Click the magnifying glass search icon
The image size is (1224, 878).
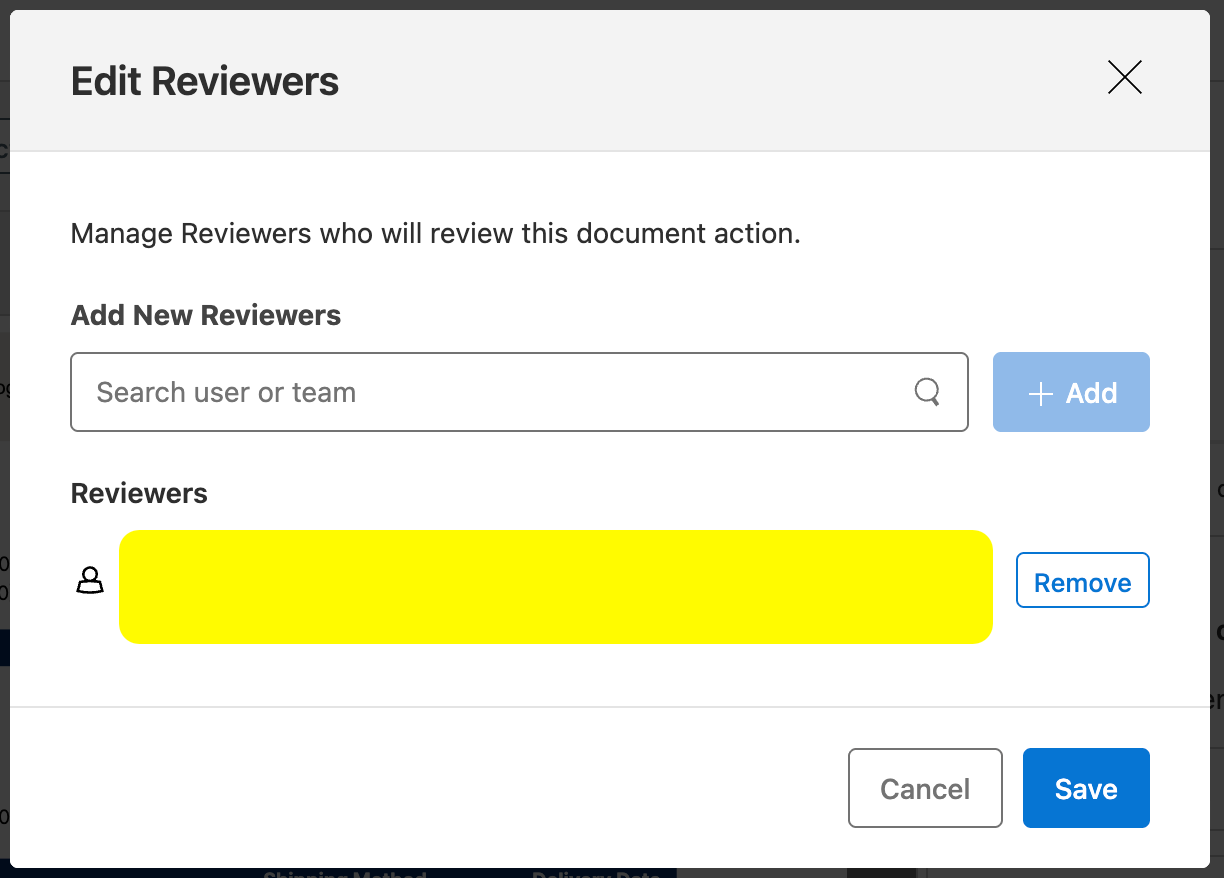[x=927, y=392]
